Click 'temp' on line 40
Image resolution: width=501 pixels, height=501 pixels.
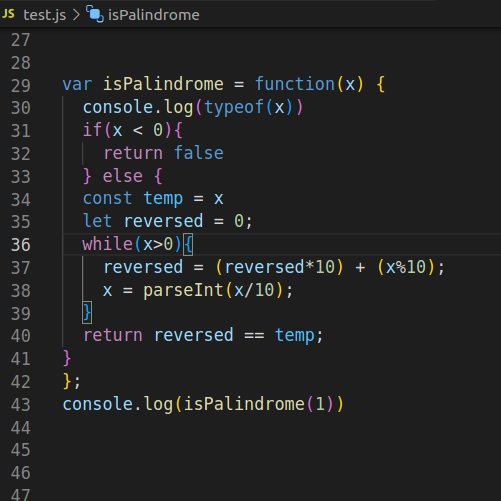295,336
